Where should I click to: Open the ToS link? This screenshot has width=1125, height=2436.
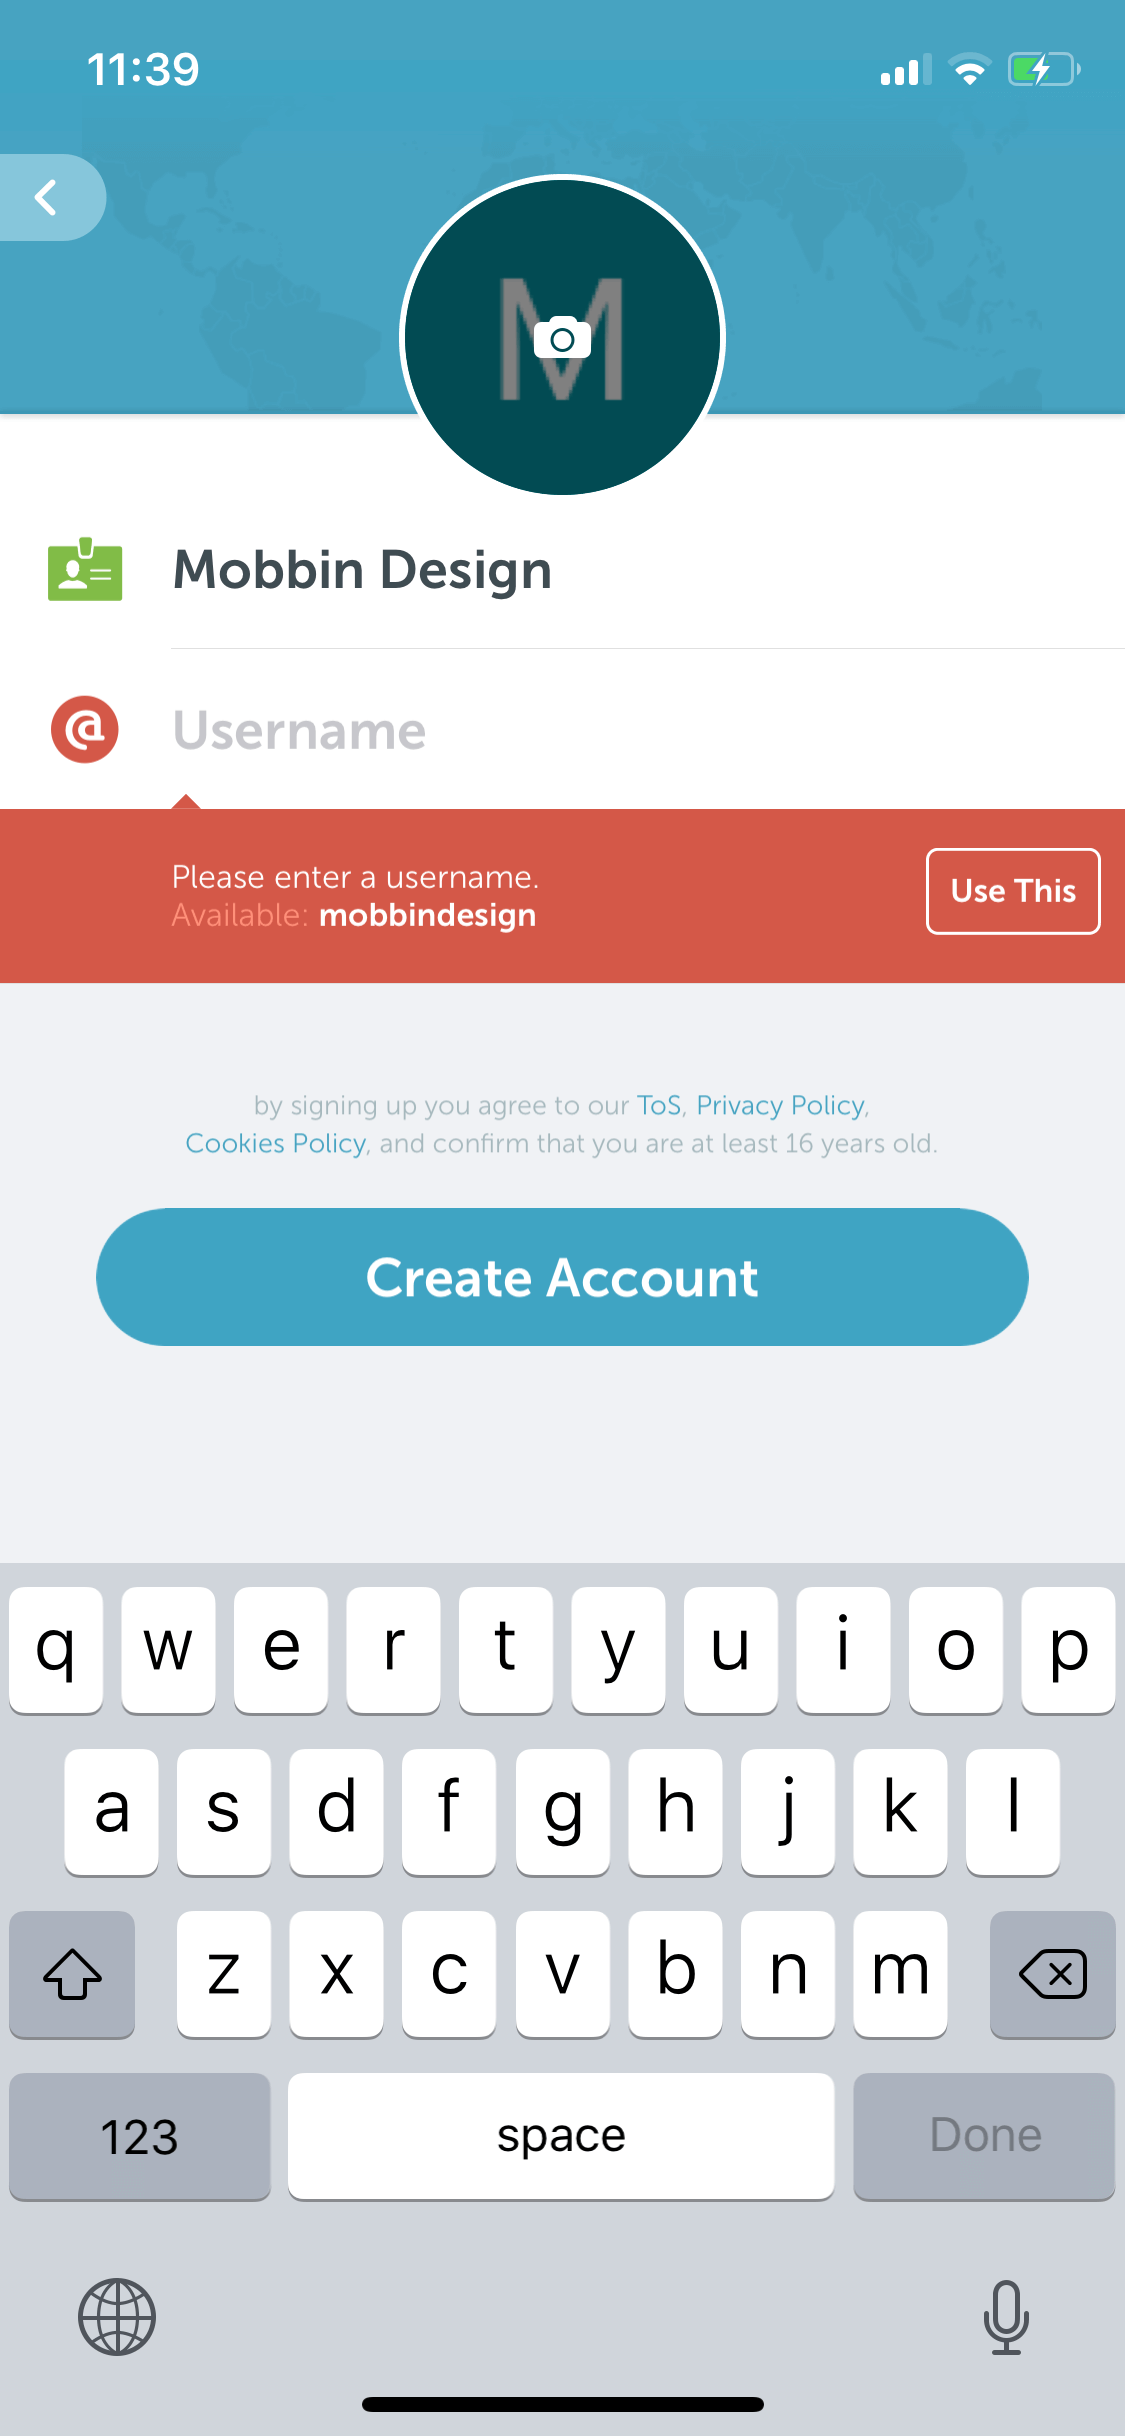coord(659,1105)
